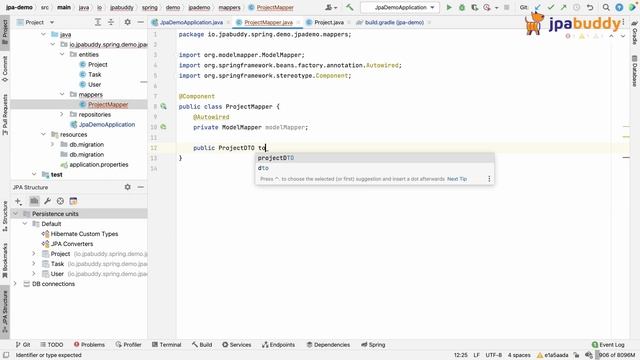Click the calendar-like icon in JPA Structure toolbar
Screen dimensions: 640x360
73,201
